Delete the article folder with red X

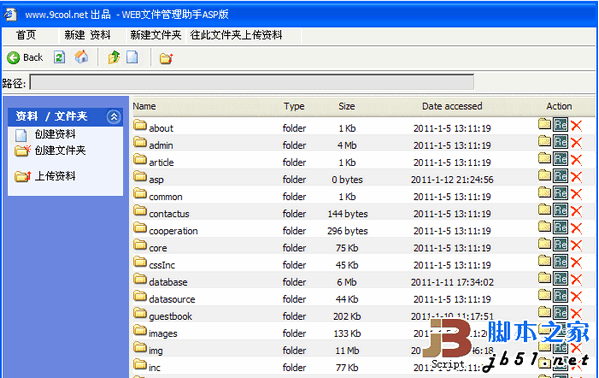[576, 160]
